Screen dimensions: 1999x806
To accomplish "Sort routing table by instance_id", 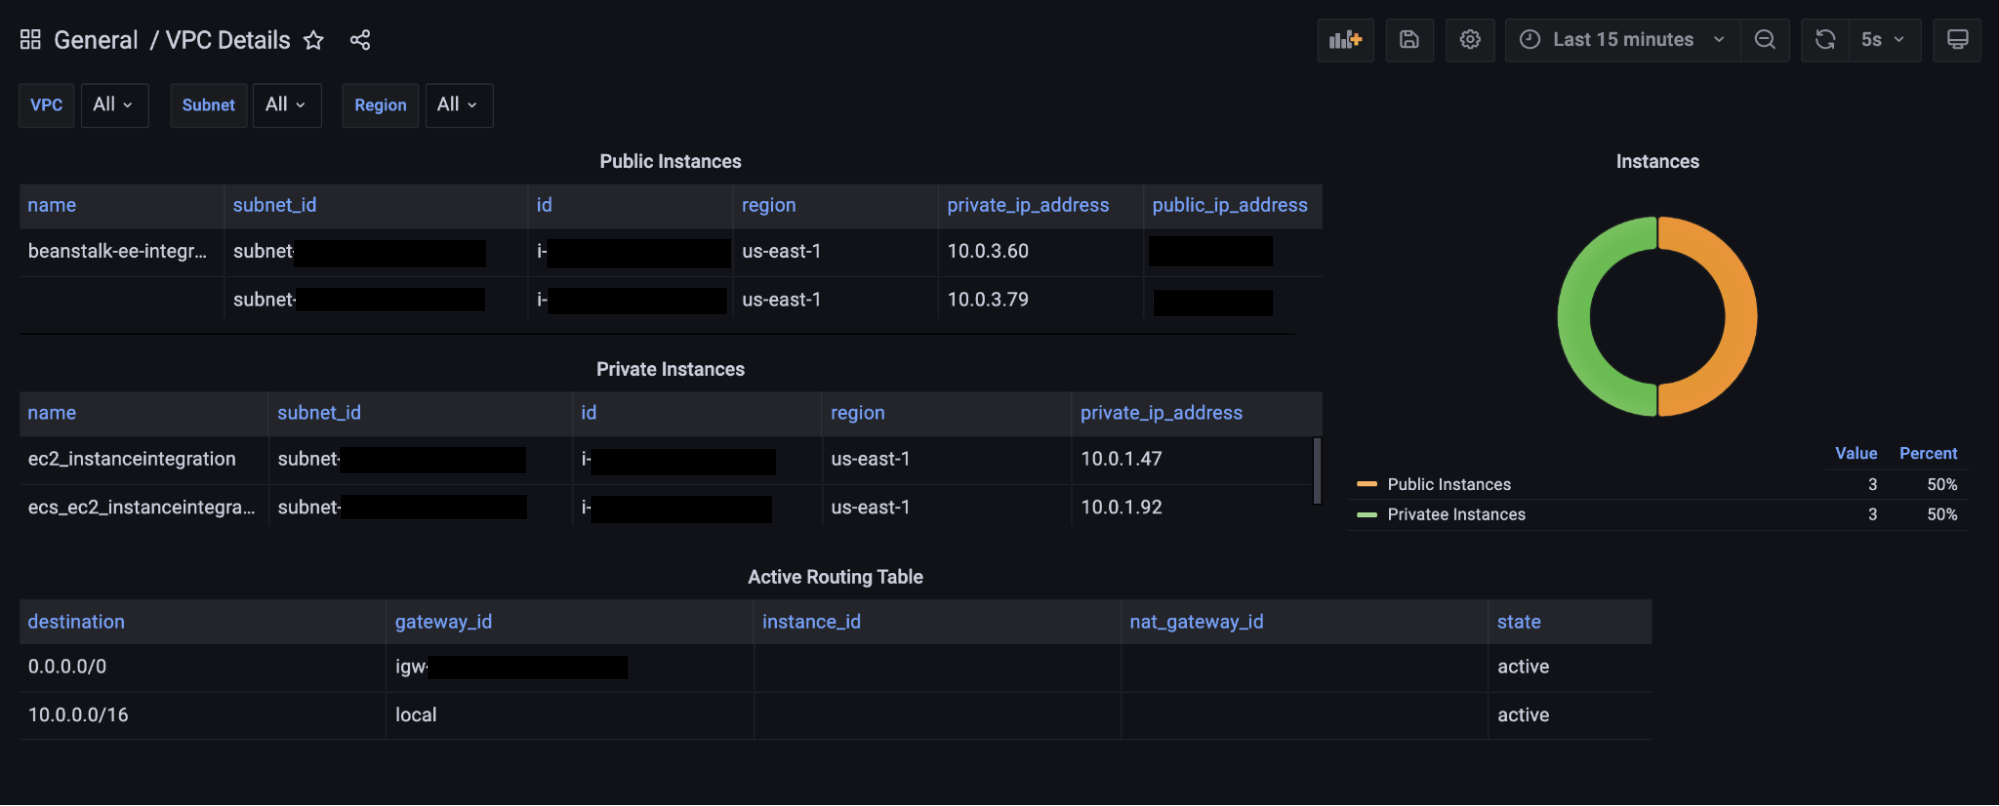I will (811, 622).
